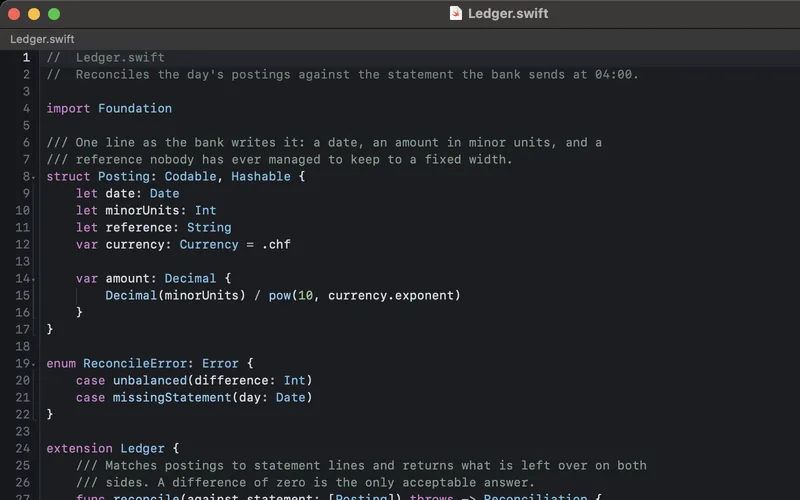Click line number 12 in the gutter

point(22,244)
